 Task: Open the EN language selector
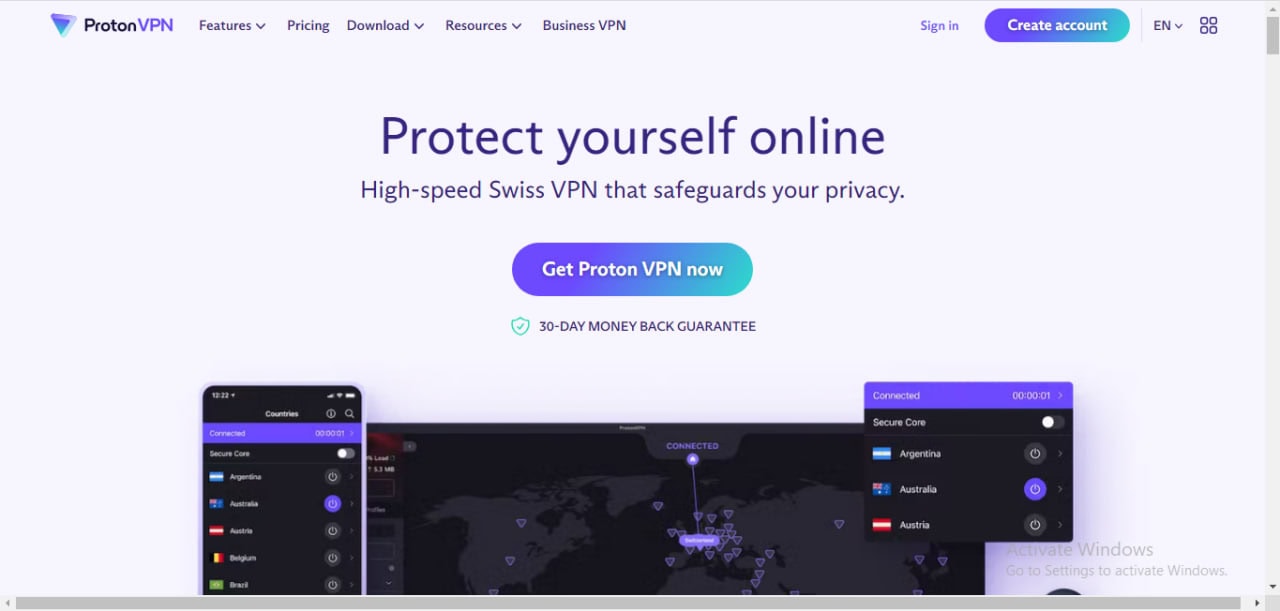[x=1168, y=25]
